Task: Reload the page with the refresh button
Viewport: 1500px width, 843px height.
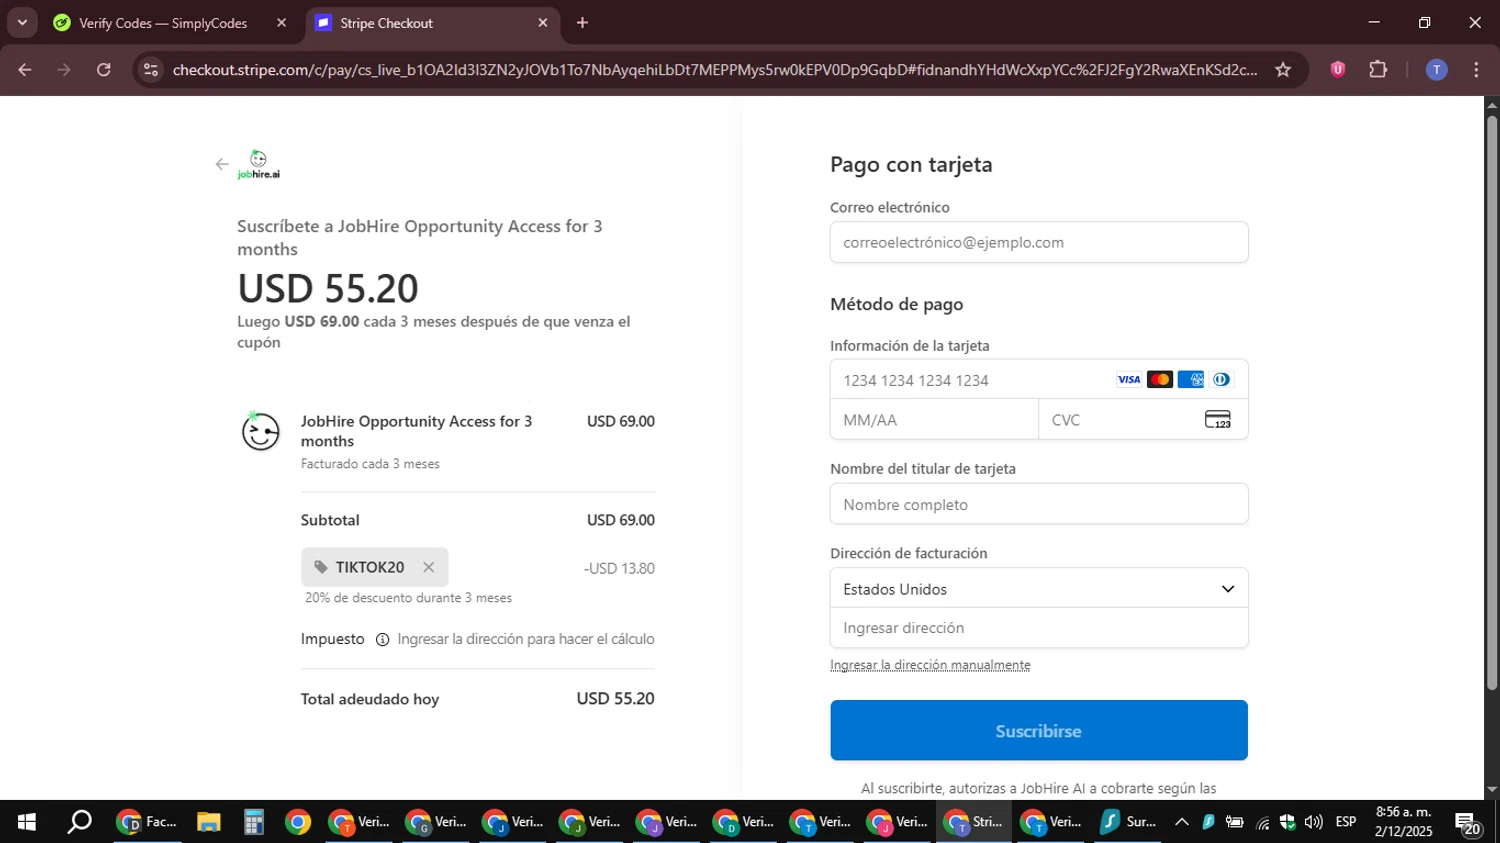Action: (x=104, y=69)
